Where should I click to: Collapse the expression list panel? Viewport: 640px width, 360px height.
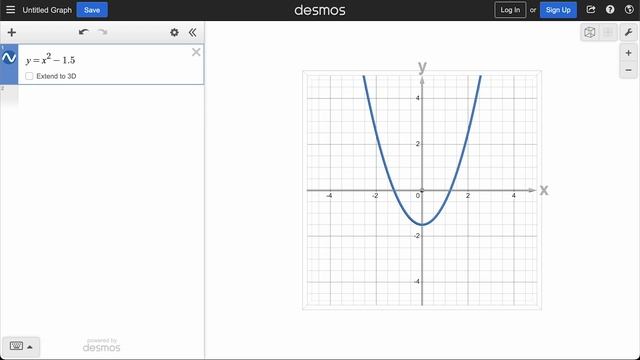[193, 33]
